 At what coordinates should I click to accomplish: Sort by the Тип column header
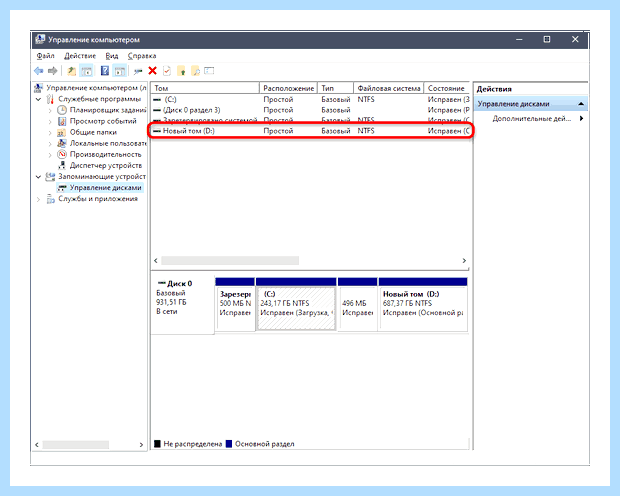pos(335,88)
